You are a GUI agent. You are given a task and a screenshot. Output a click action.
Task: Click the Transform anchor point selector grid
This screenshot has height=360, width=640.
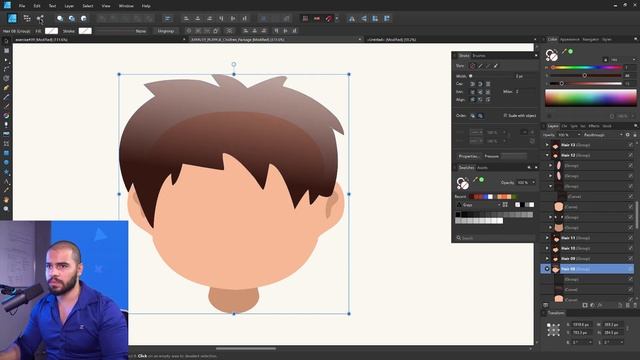coord(553,329)
